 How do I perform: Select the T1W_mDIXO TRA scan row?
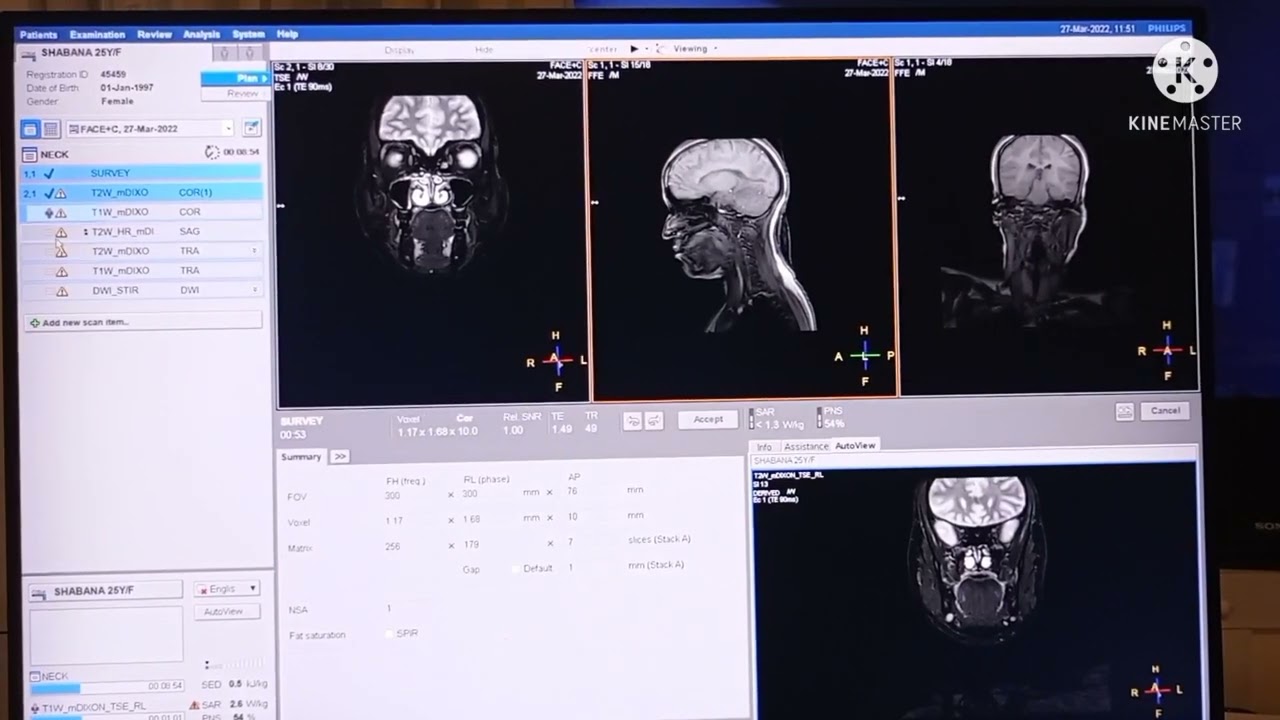pyautogui.click(x=142, y=271)
